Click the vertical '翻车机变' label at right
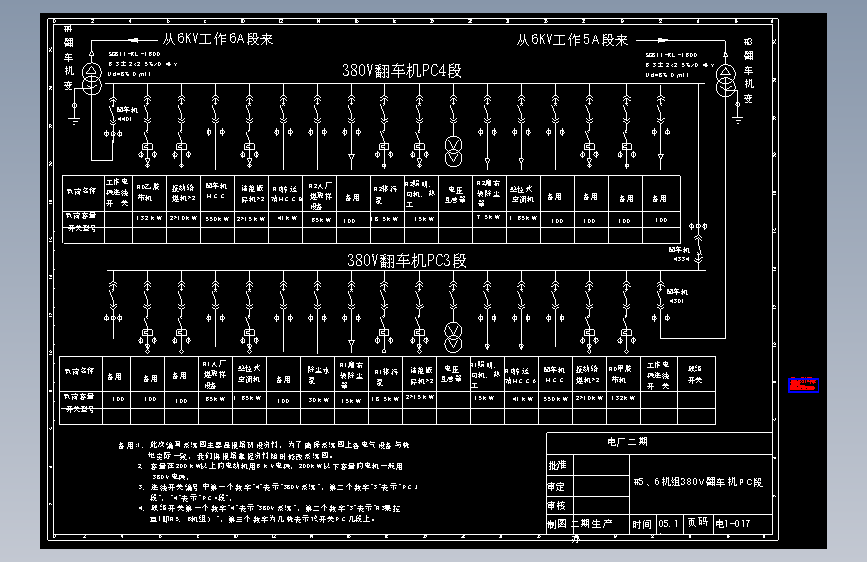867x562 pixels. coord(748,71)
